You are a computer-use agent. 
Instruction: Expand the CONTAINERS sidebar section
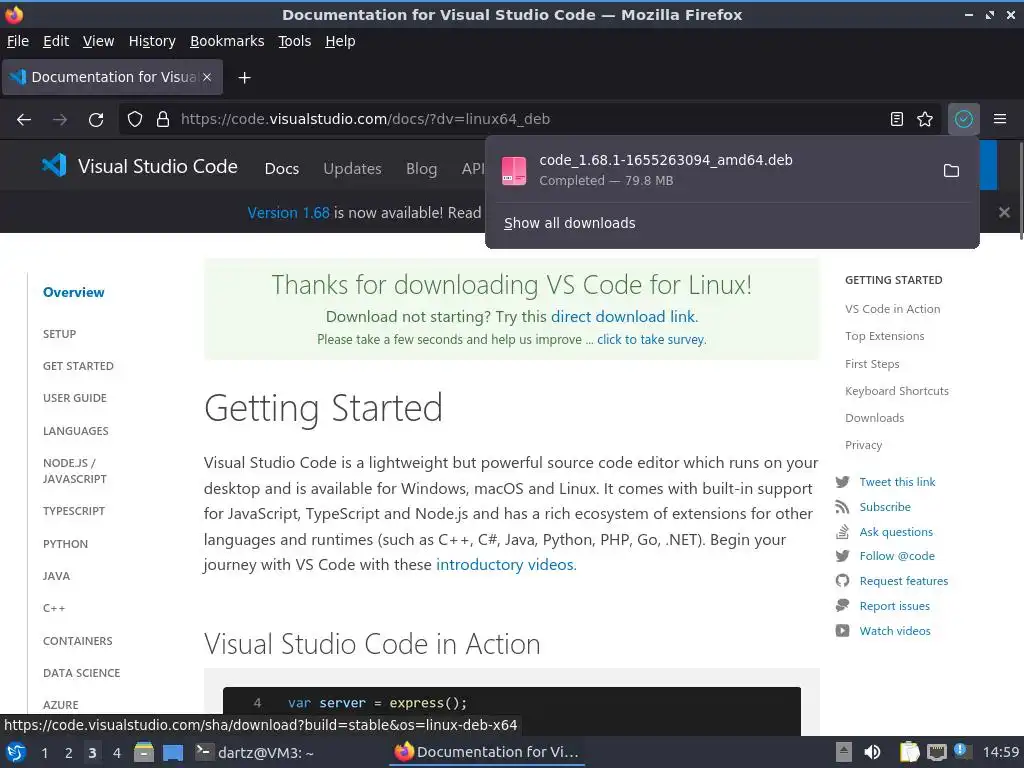78,641
